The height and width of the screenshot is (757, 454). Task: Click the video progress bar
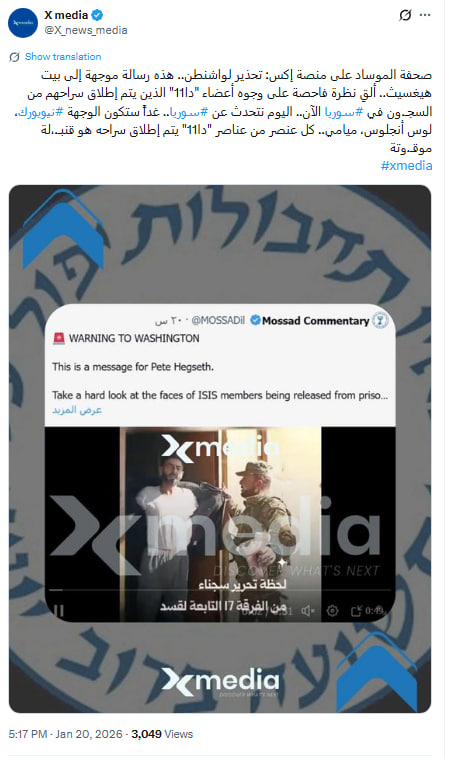220,590
